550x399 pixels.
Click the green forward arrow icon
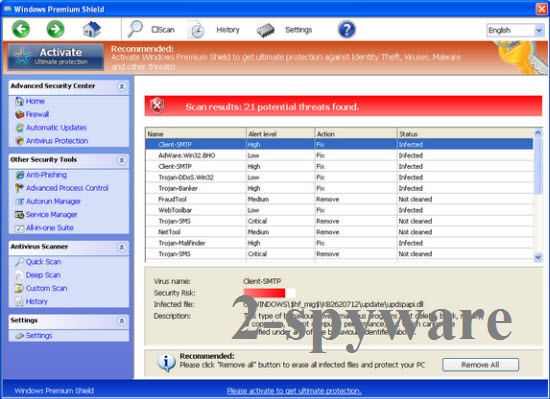(x=55, y=29)
